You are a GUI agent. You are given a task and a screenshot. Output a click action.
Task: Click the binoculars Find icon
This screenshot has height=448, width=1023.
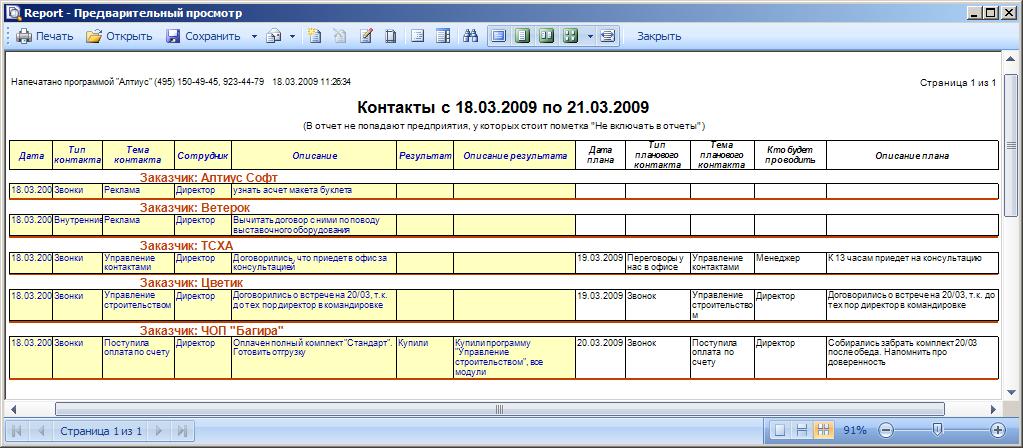[x=472, y=36]
